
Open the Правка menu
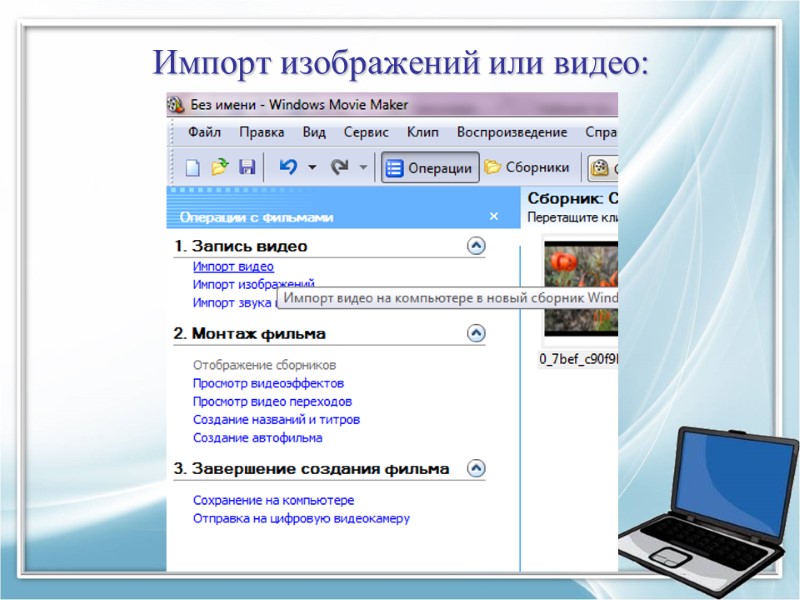(262, 132)
